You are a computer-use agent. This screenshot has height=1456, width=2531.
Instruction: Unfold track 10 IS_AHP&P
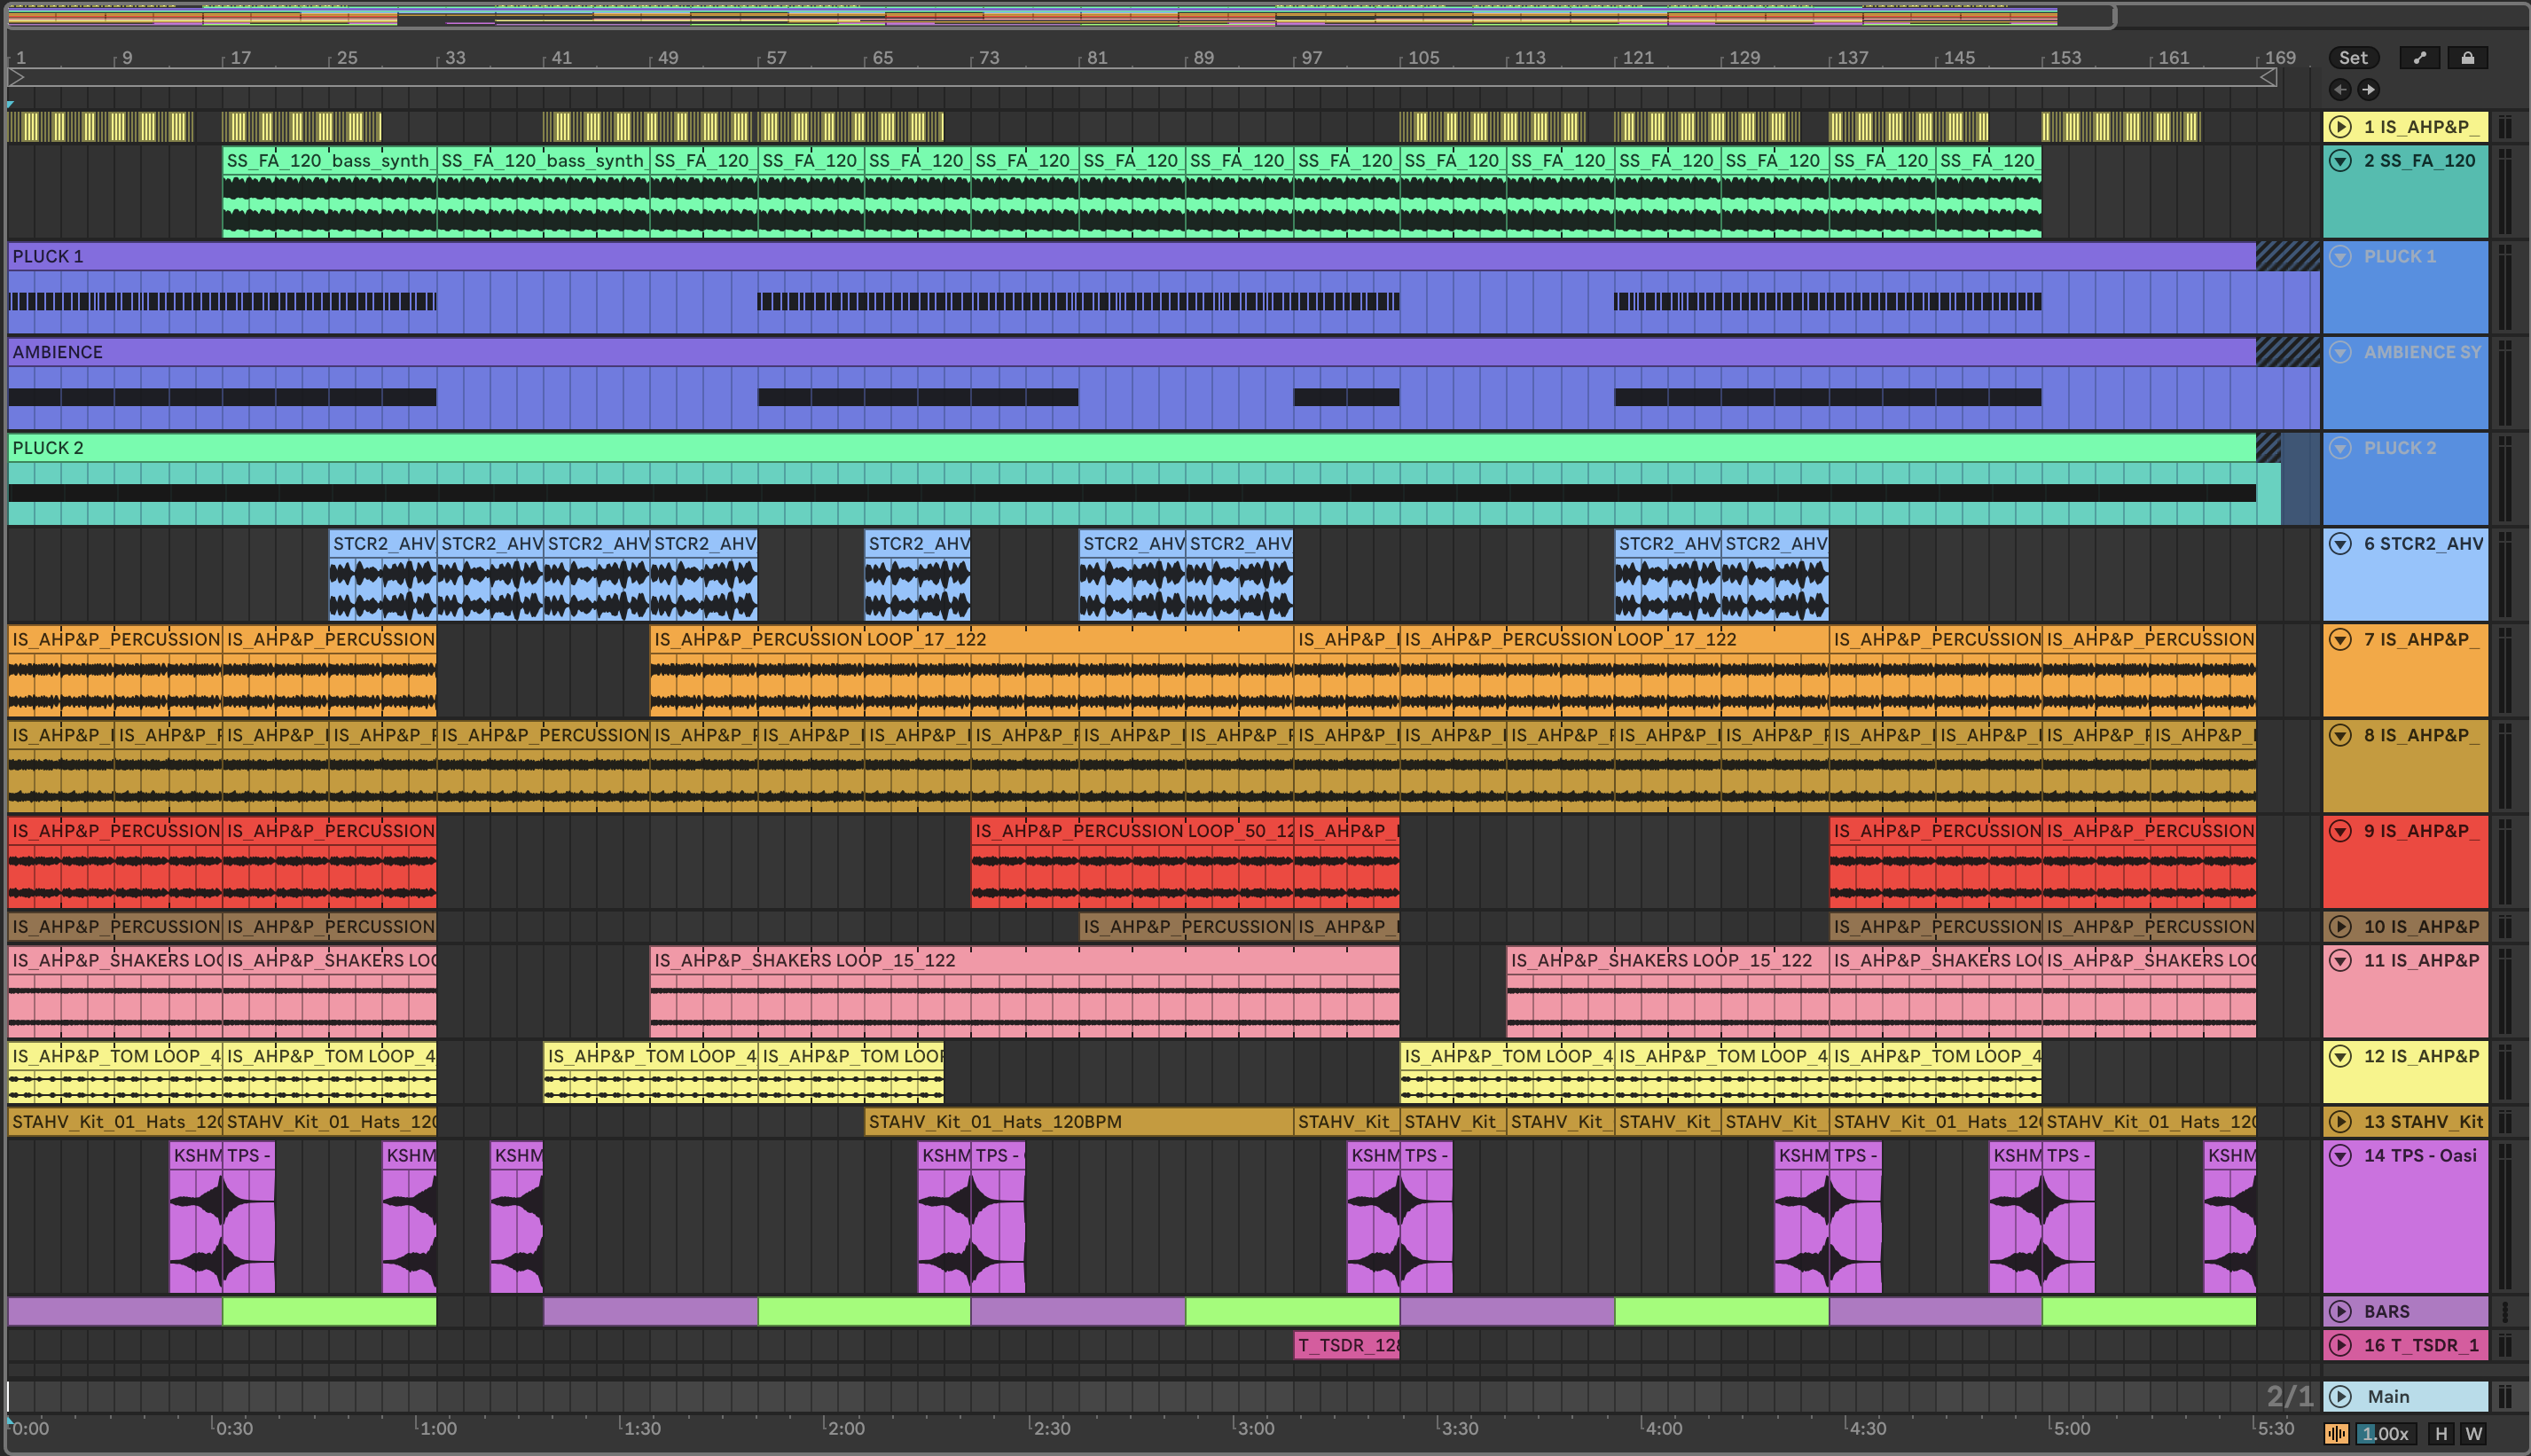pos(2340,927)
